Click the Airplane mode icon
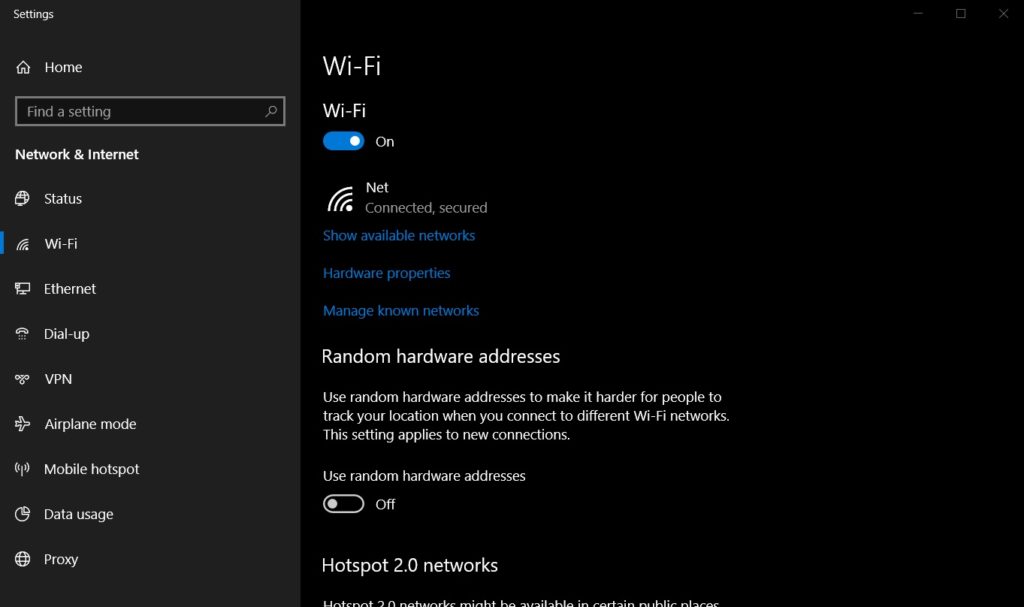The image size is (1024, 607). pos(22,423)
